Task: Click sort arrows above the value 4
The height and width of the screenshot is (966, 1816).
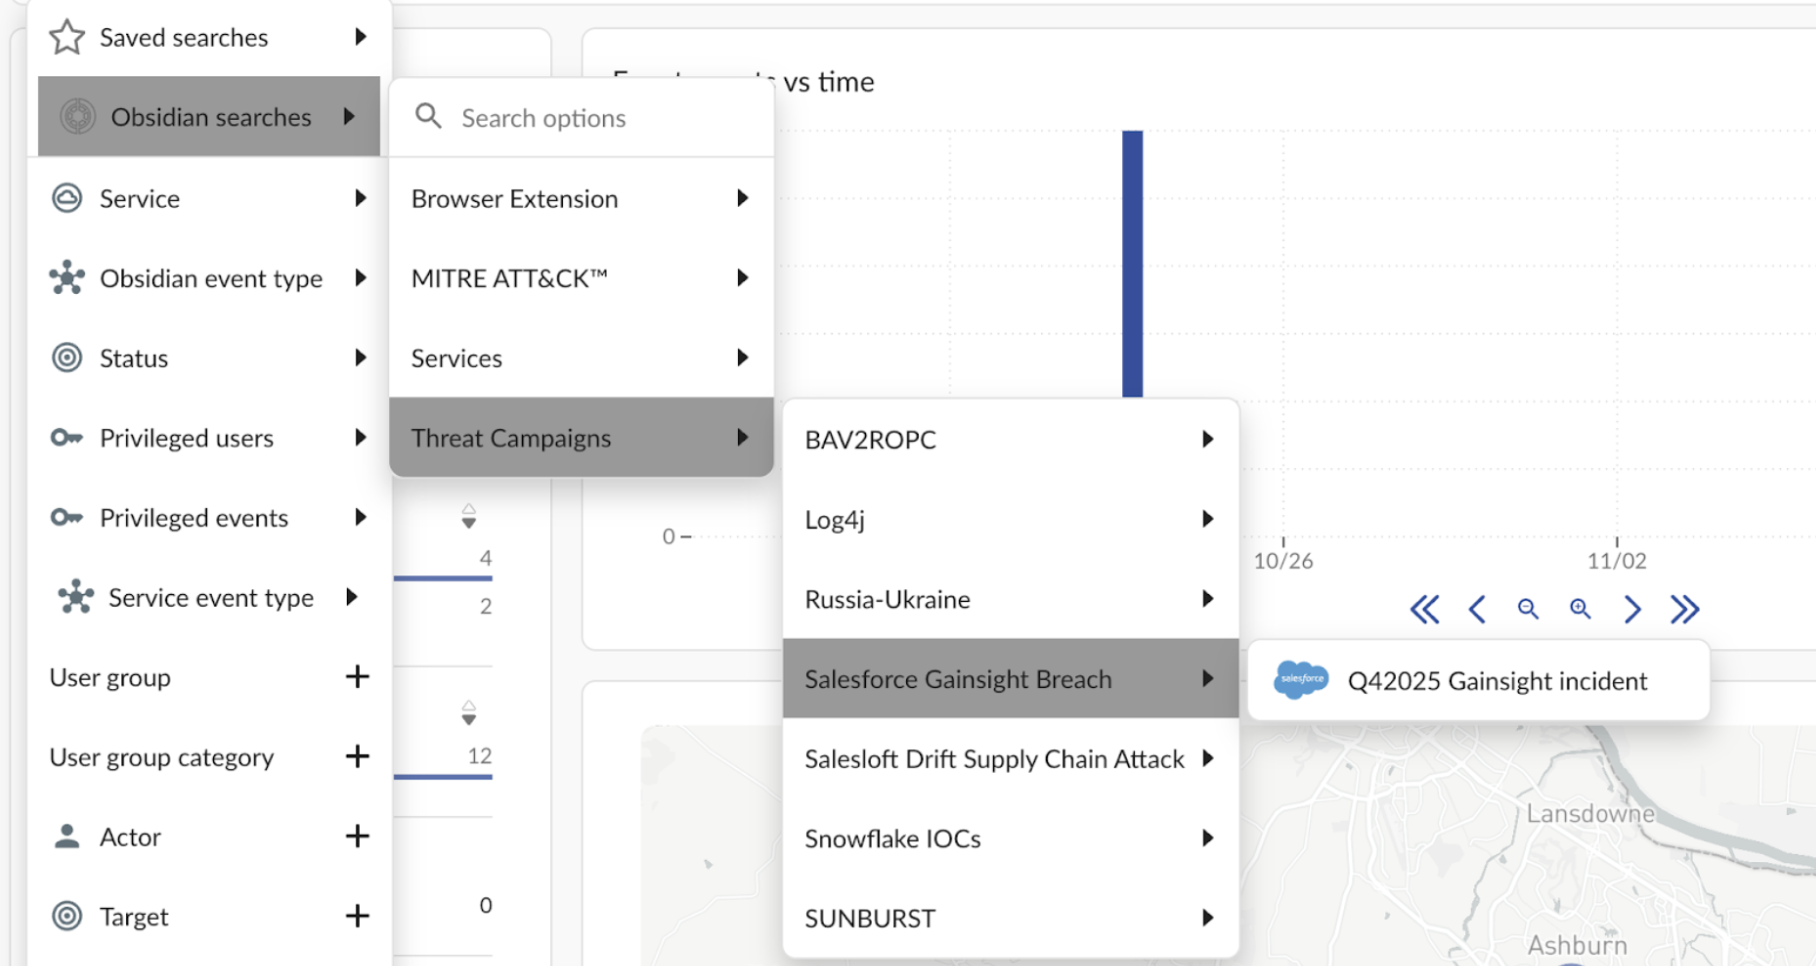Action: click(x=469, y=516)
